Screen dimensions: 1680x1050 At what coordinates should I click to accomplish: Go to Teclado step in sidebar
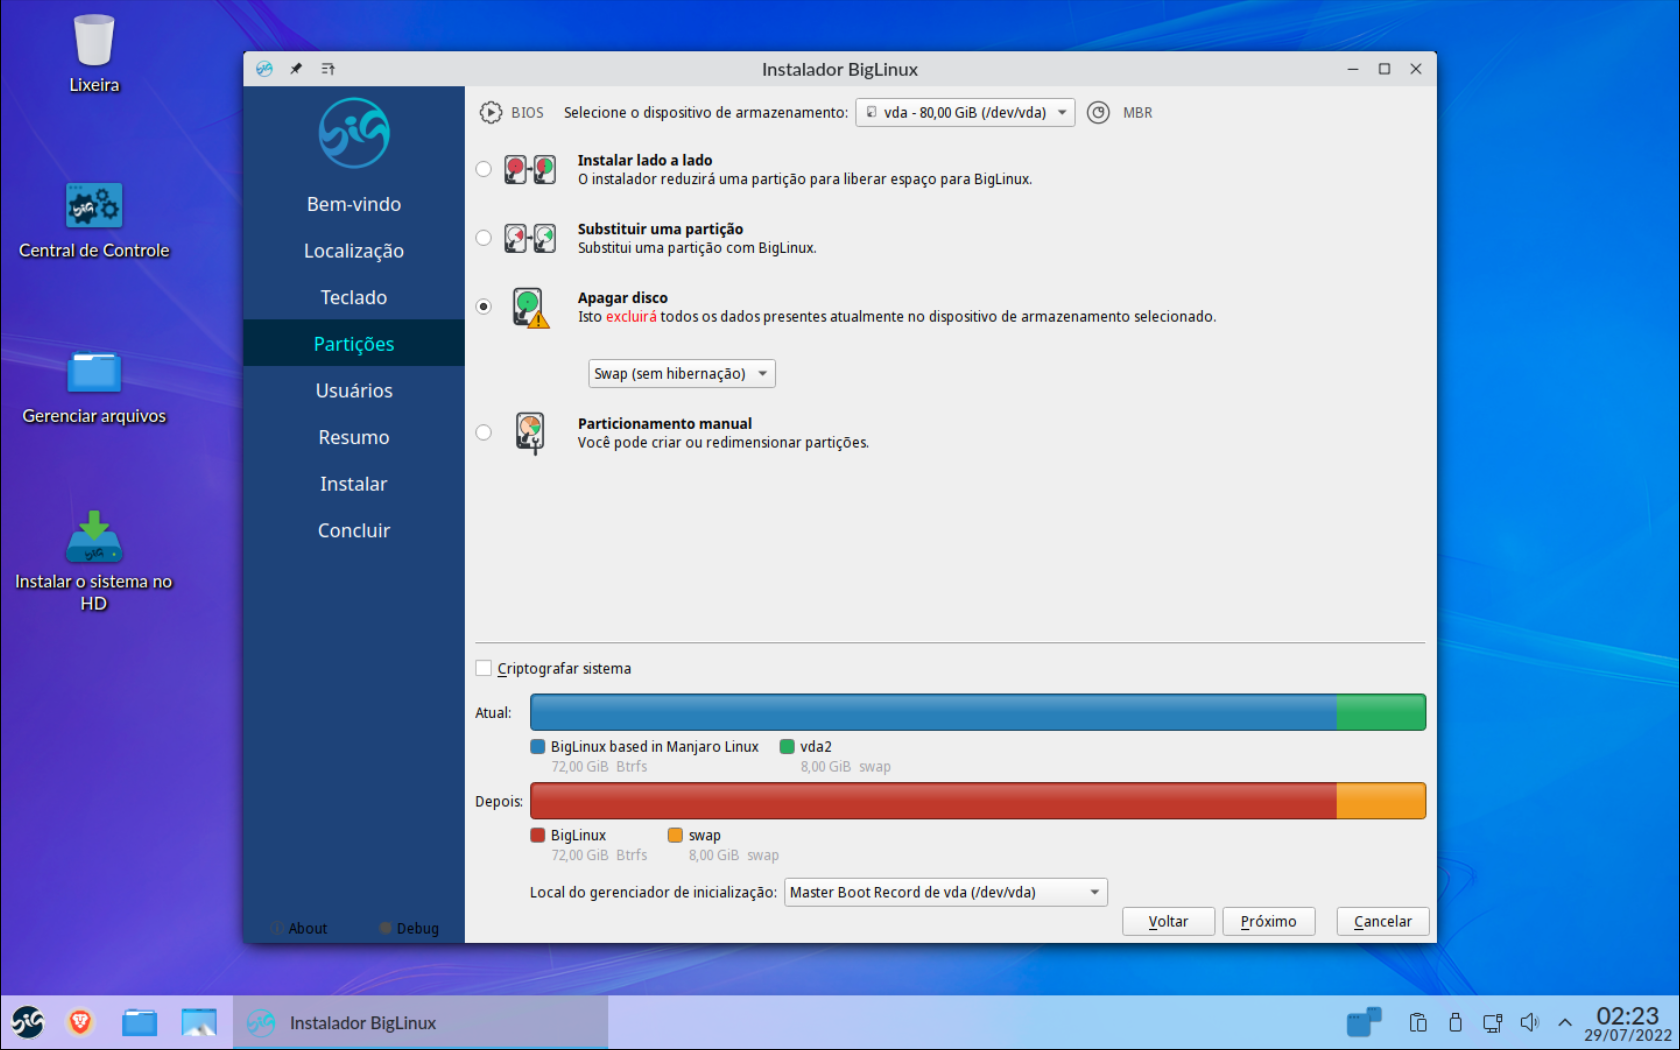pos(354,297)
